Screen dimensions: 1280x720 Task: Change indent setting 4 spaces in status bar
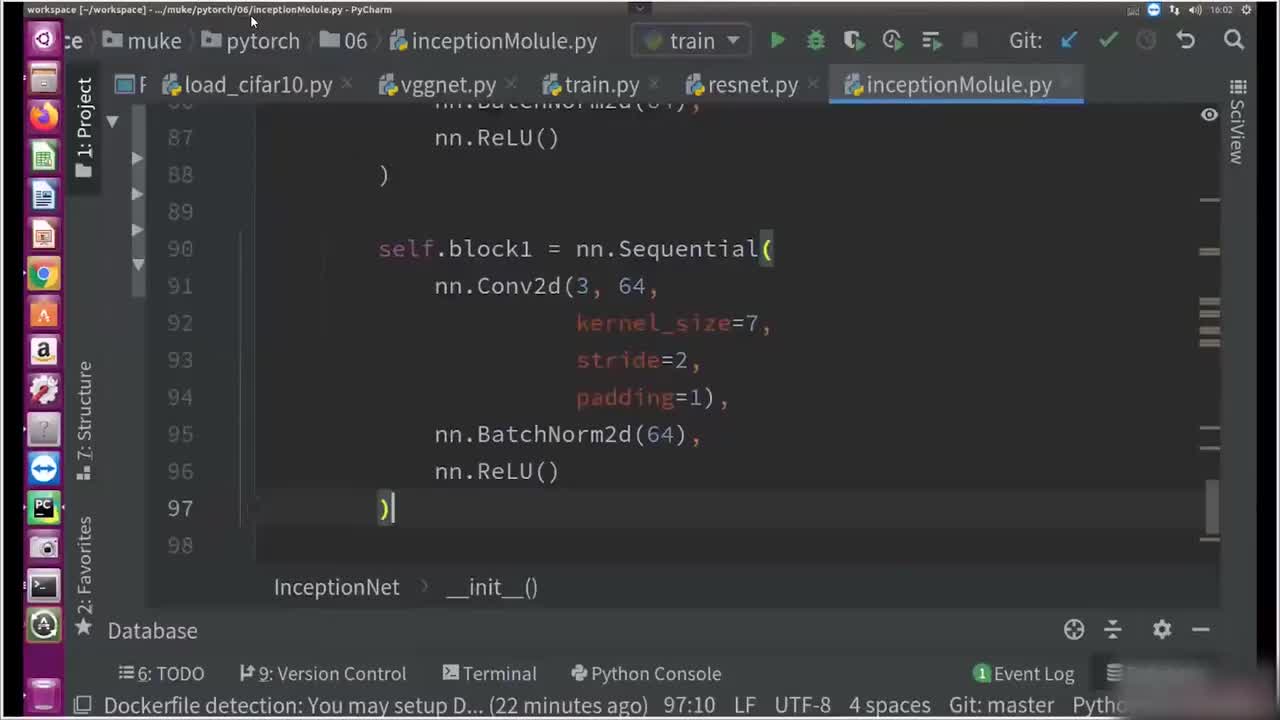(889, 705)
